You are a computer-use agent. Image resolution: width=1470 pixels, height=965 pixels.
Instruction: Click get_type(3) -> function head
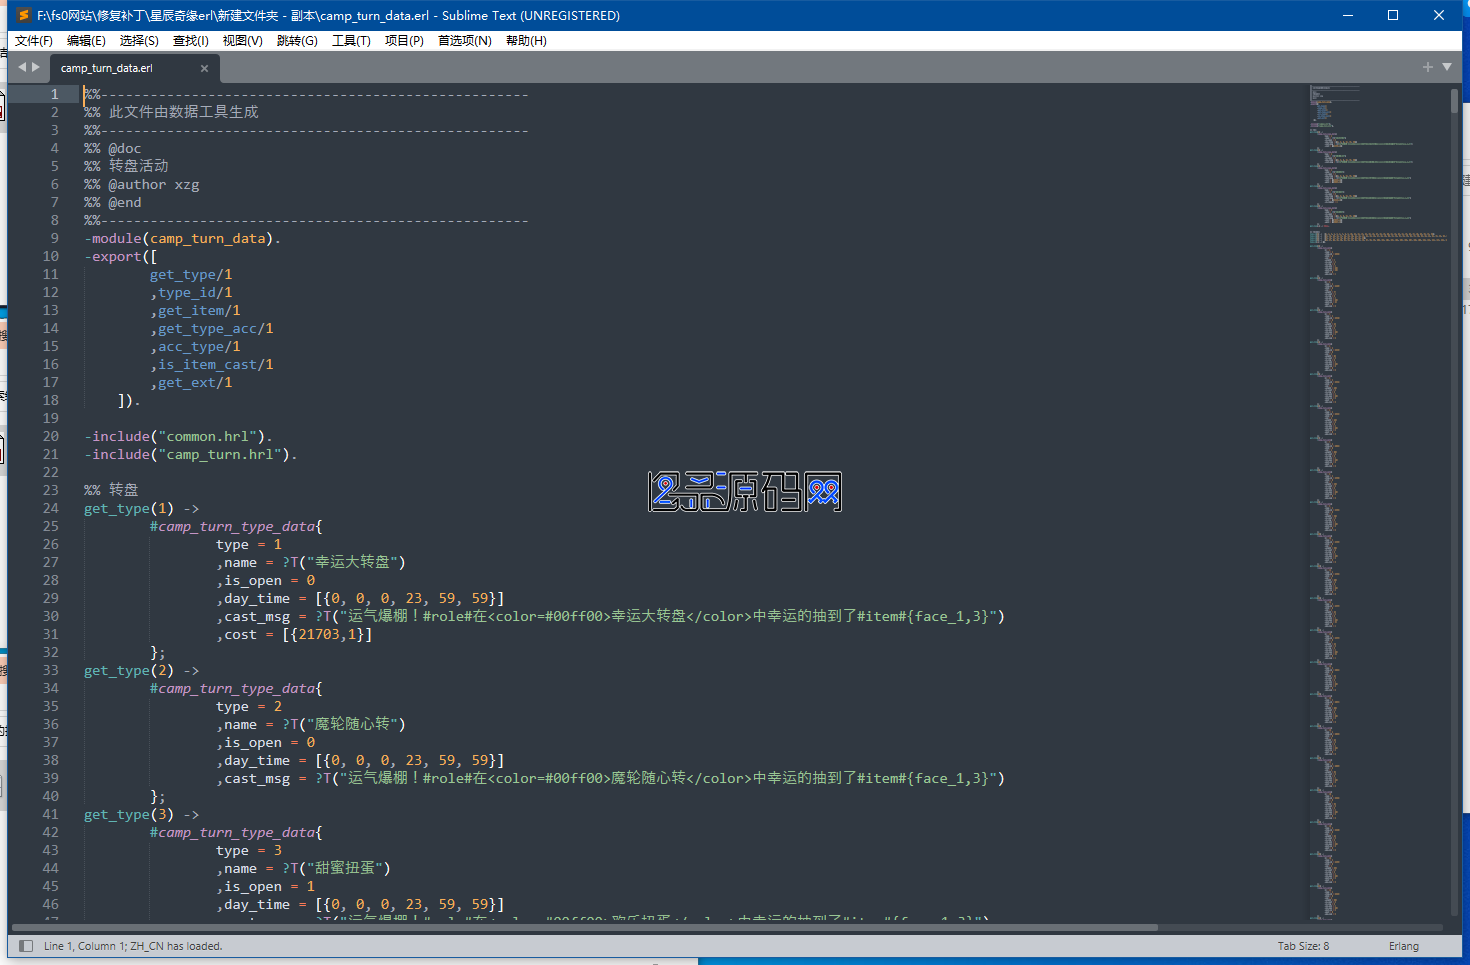pyautogui.click(x=141, y=814)
